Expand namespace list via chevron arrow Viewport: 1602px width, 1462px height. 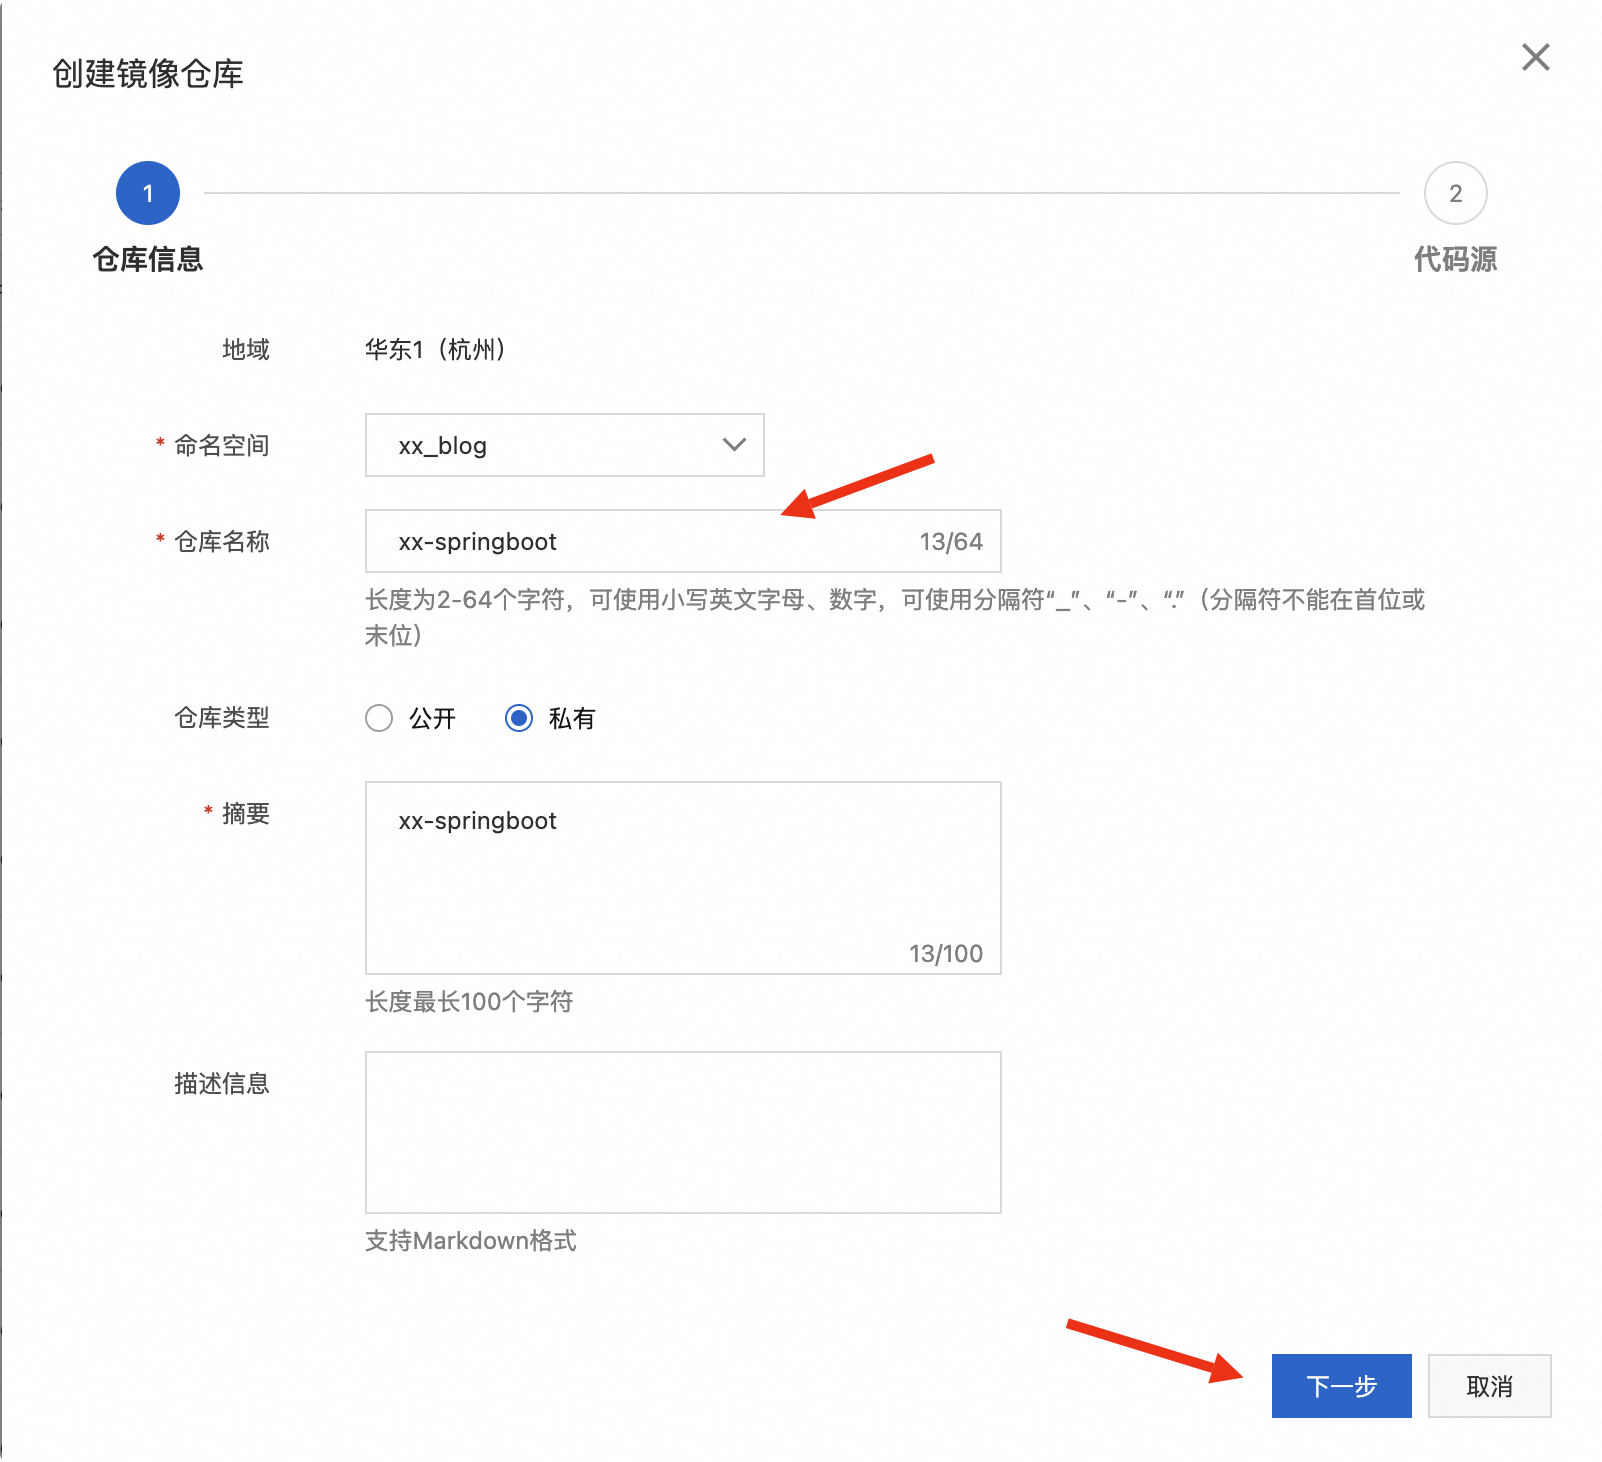[734, 445]
